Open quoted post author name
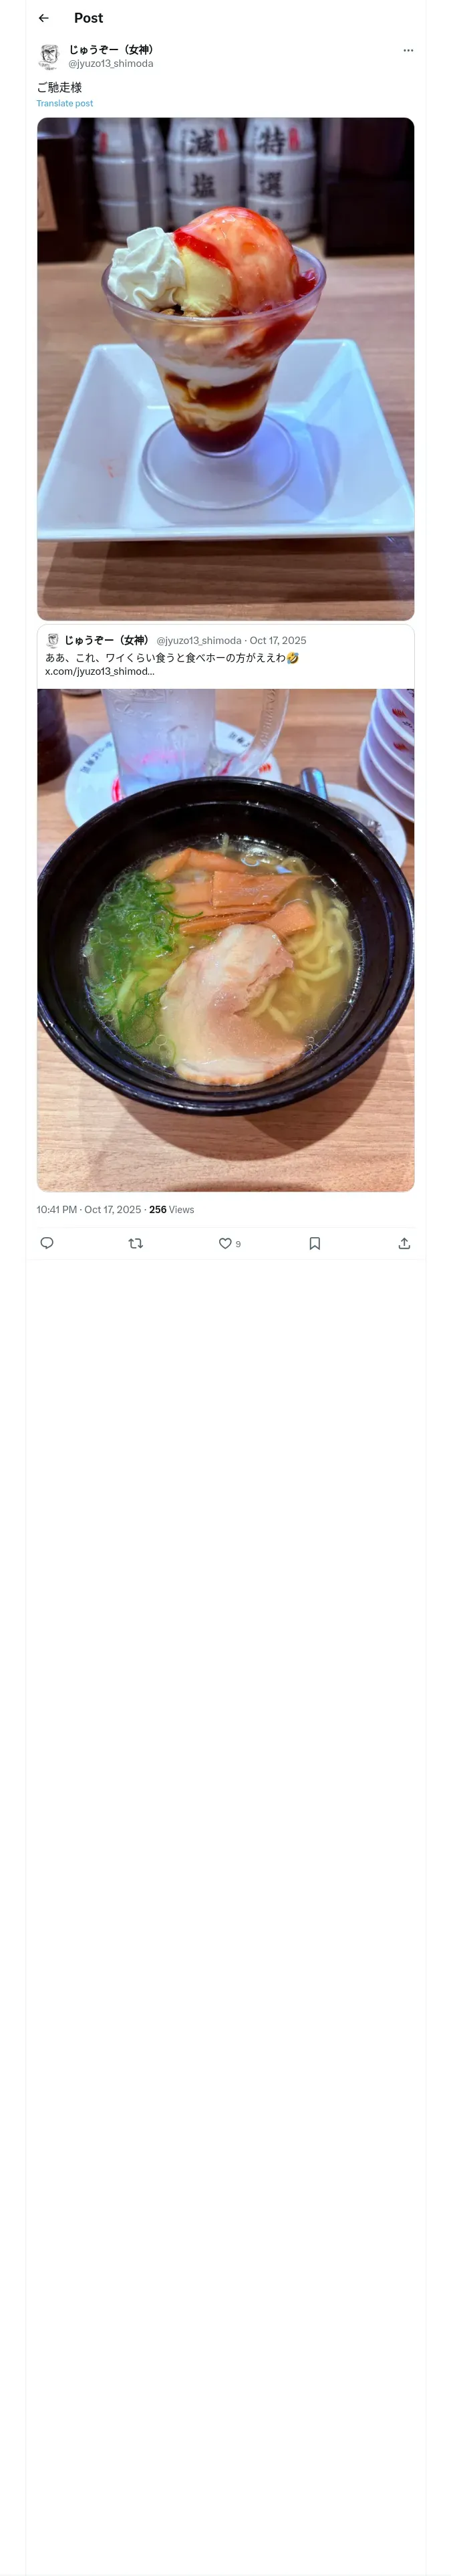 106,640
